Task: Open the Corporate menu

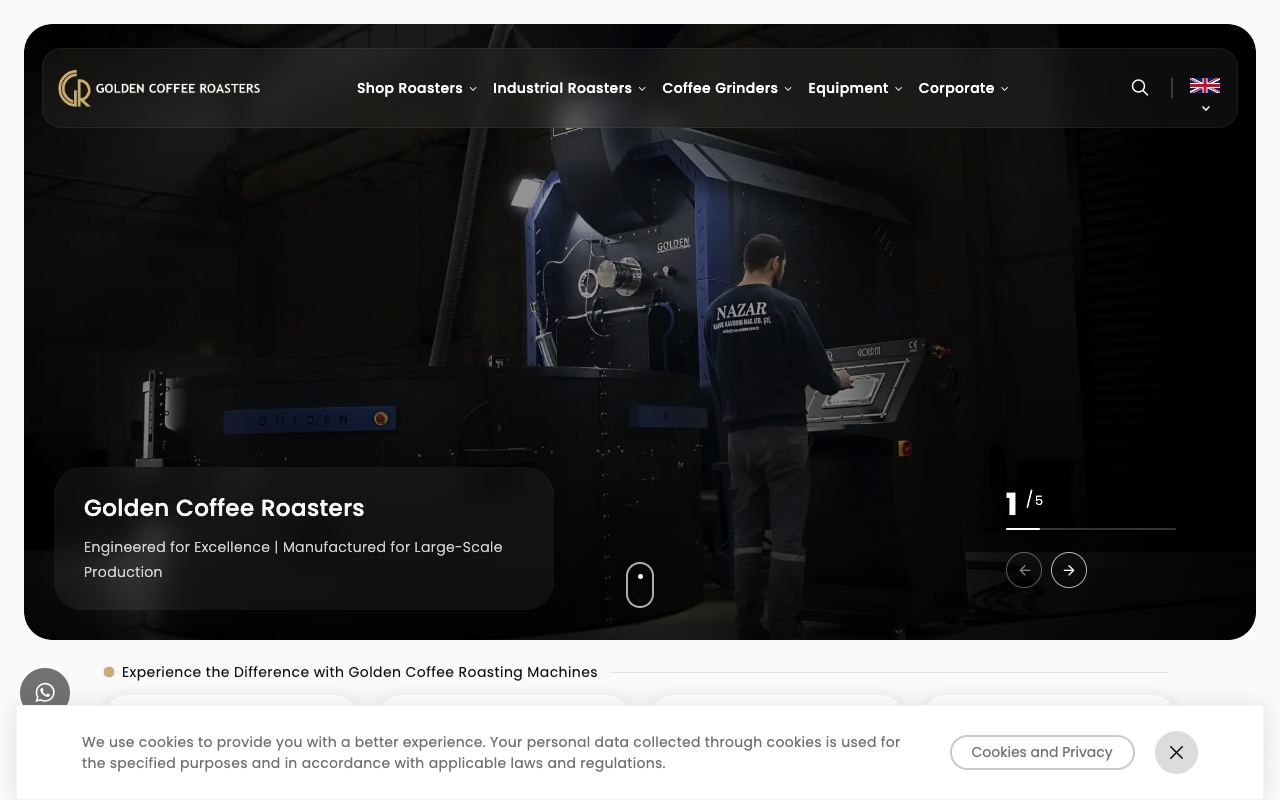Action: 963,88
